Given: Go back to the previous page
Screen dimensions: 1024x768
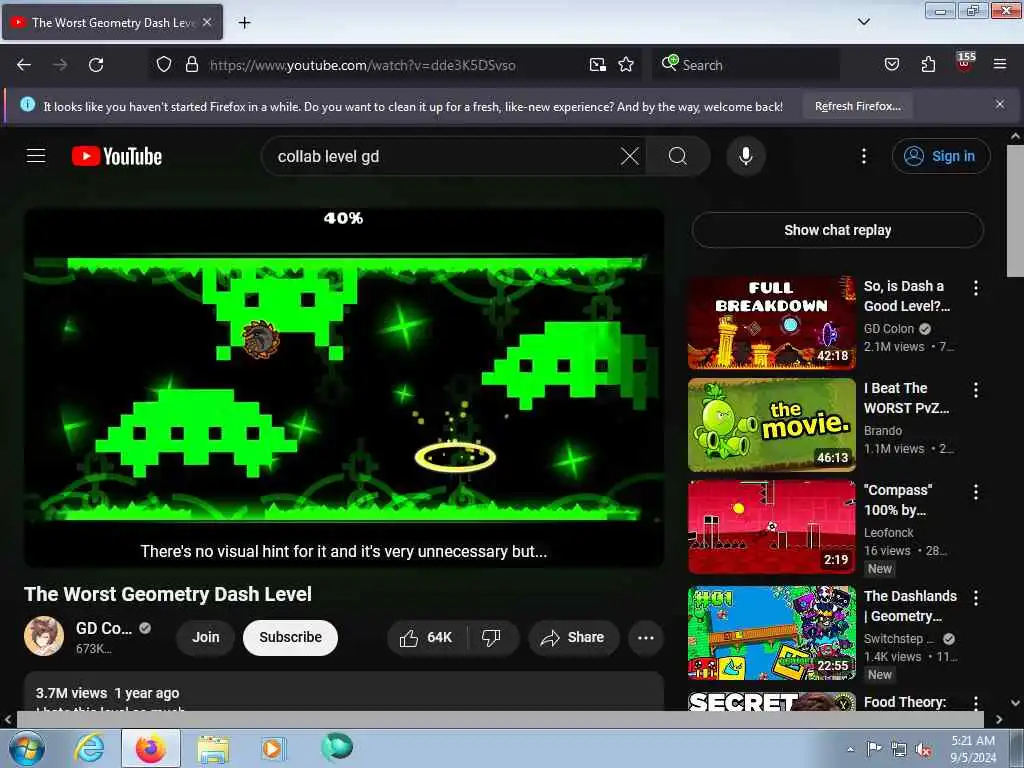Looking at the screenshot, I should coord(24,65).
